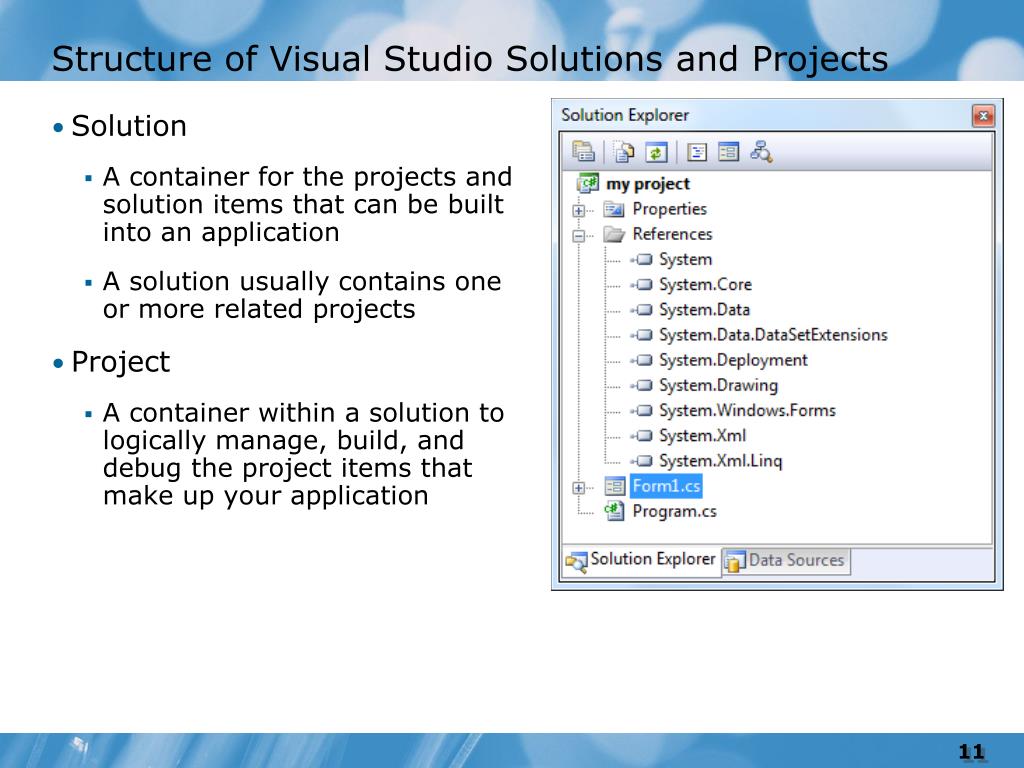The height and width of the screenshot is (768, 1024).
Task: Select the System.Drawing reference
Action: tap(718, 385)
